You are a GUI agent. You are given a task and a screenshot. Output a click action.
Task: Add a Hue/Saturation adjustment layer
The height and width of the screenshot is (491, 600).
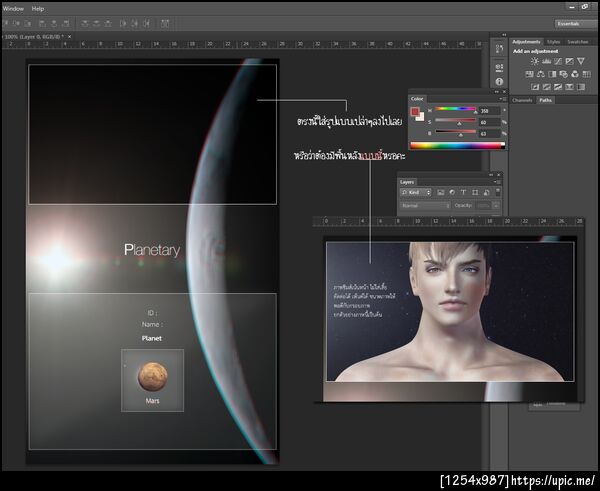529,74
